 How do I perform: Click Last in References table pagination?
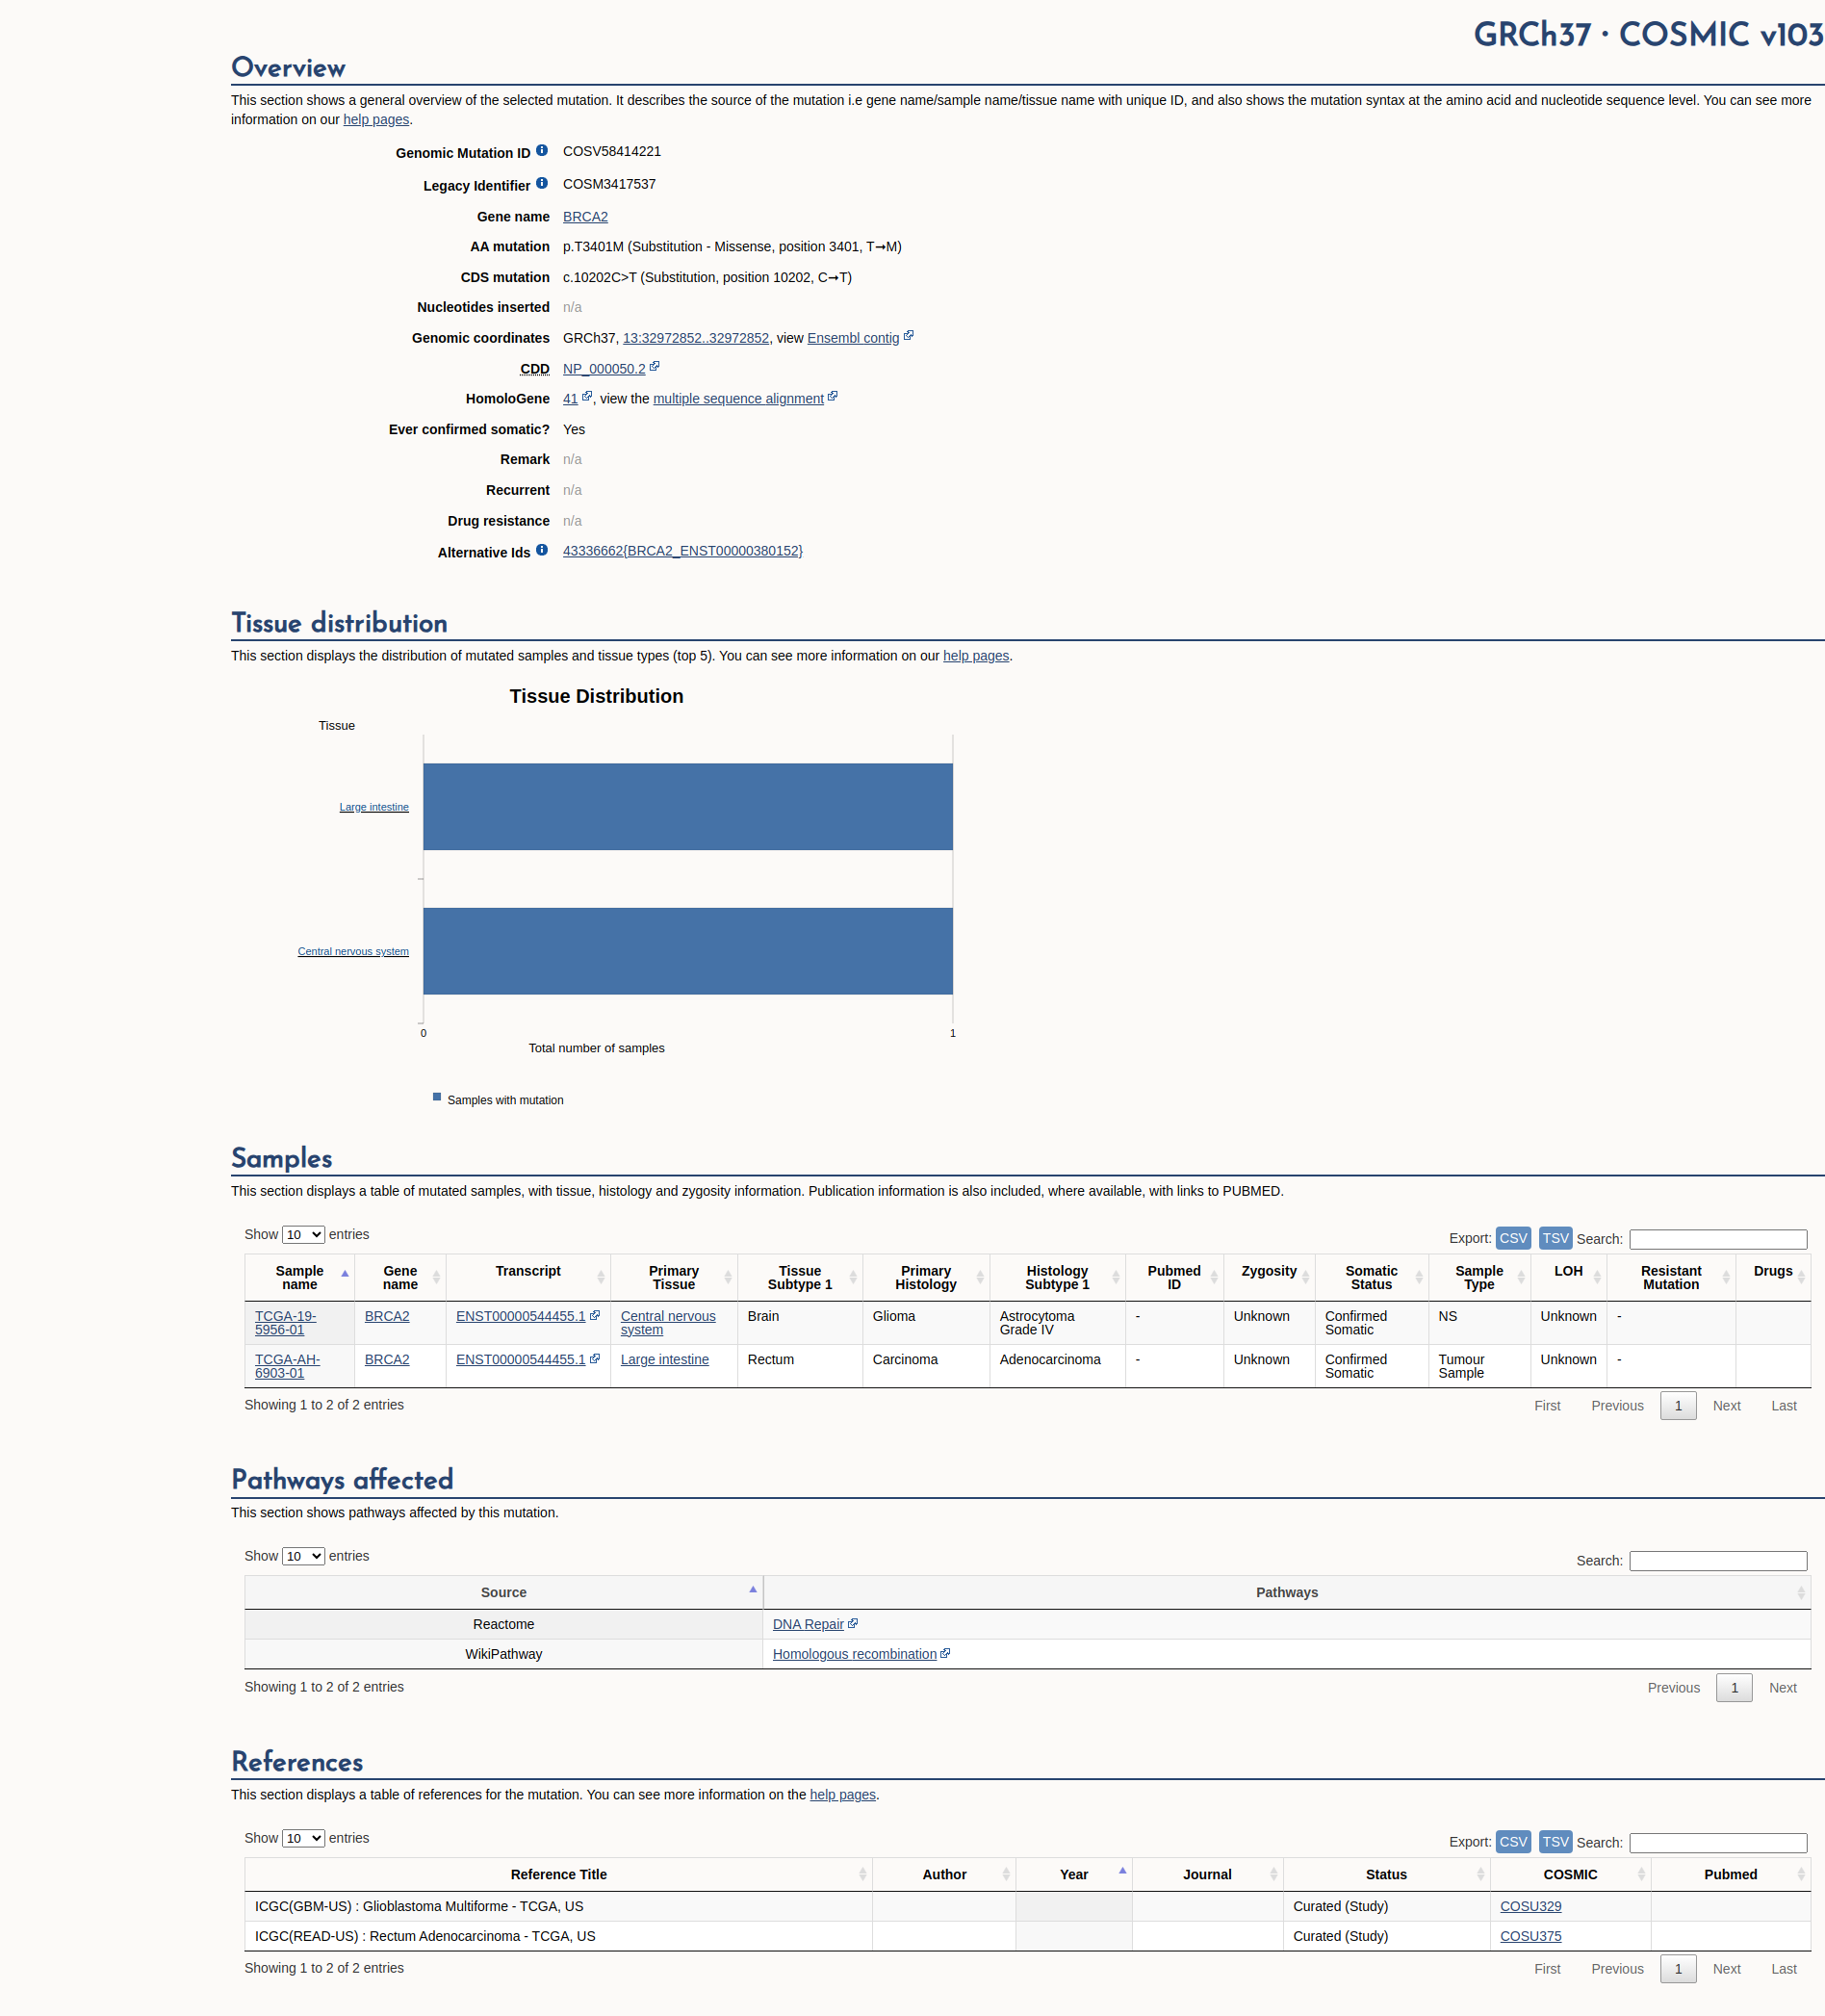click(x=1783, y=1968)
